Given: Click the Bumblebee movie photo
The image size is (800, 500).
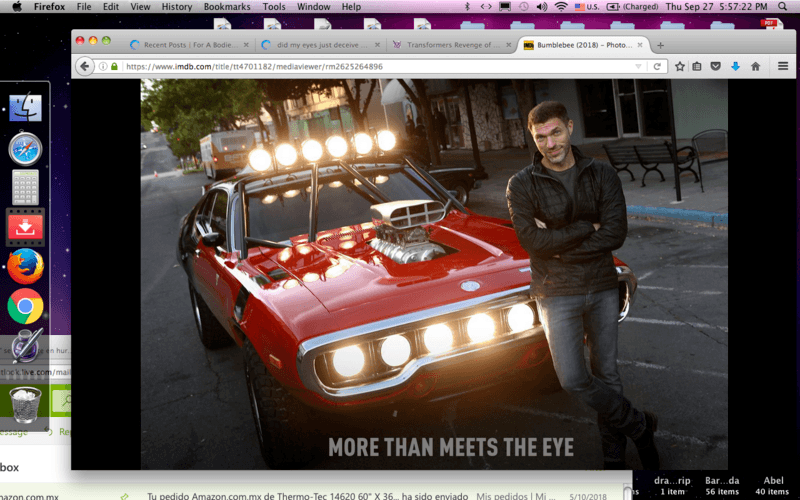Looking at the screenshot, I should click(434, 274).
